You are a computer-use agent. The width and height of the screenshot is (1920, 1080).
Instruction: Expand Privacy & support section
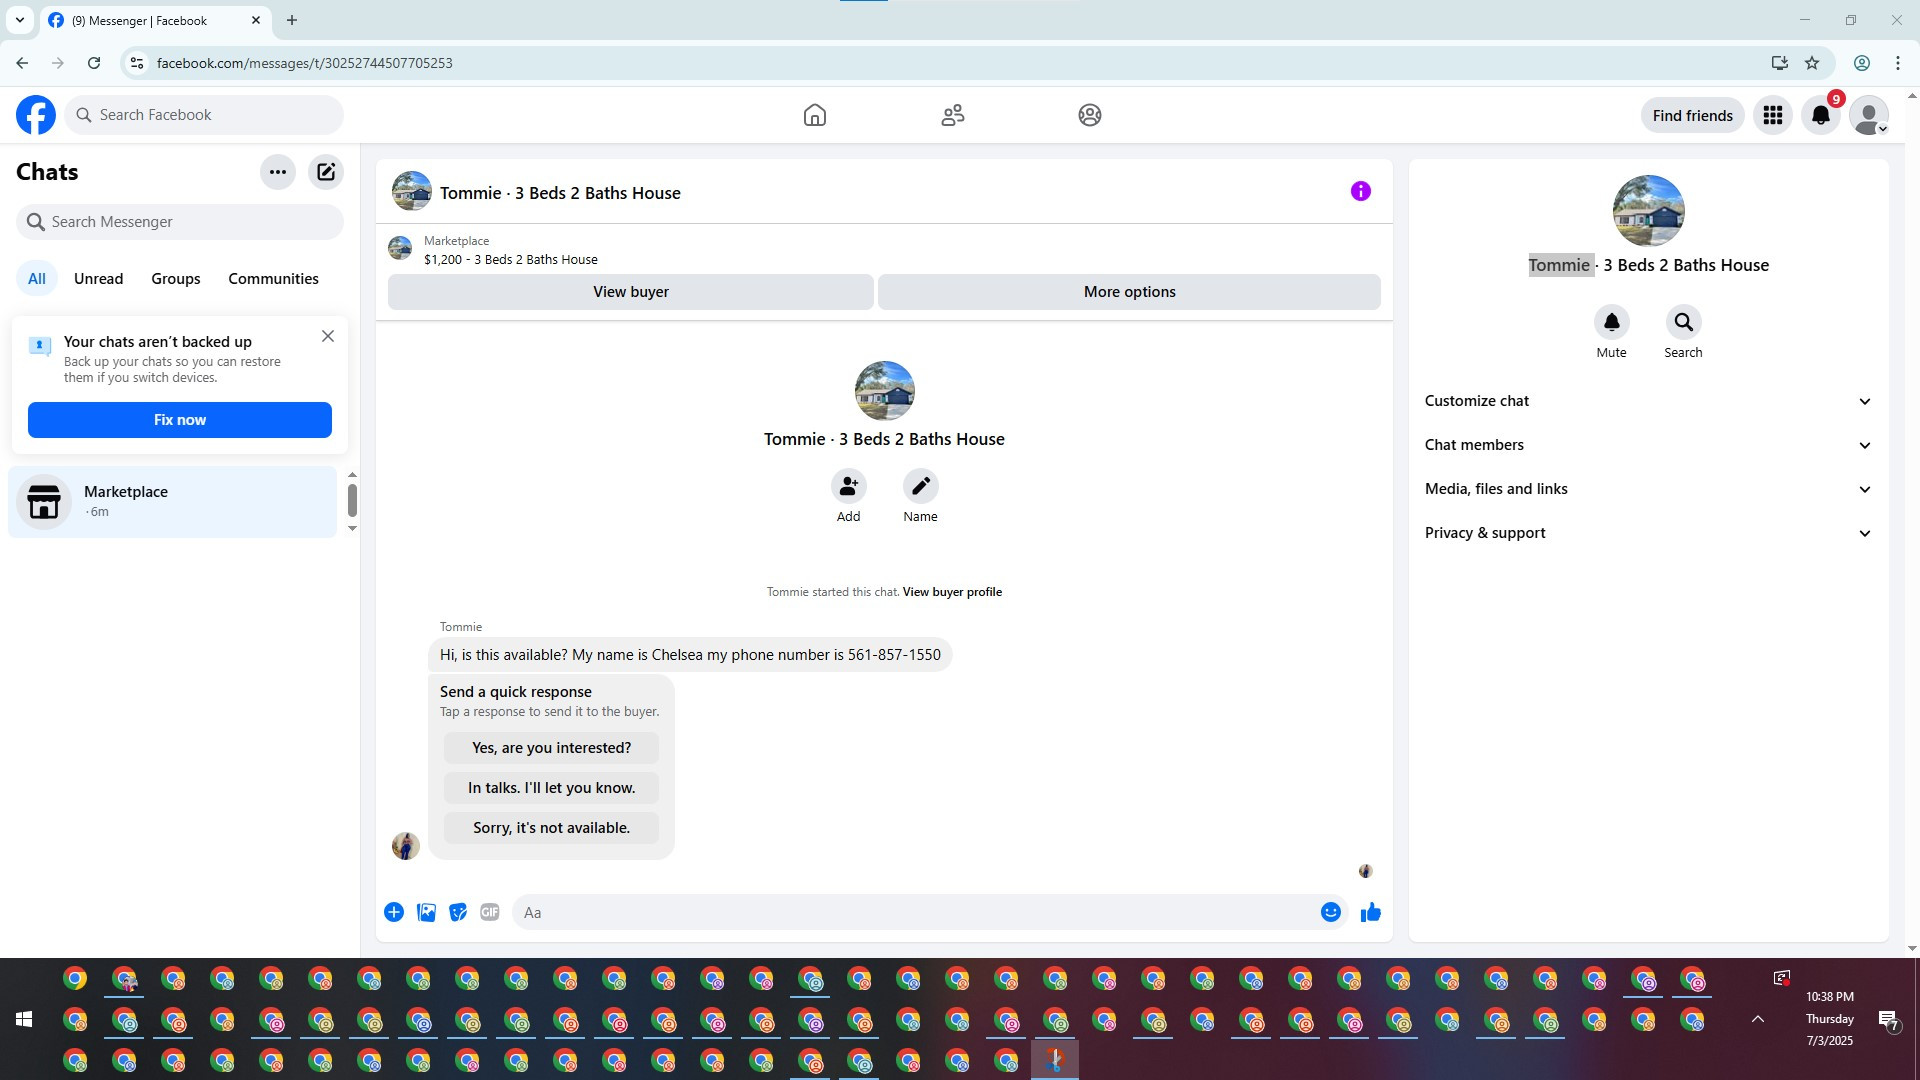click(x=1647, y=533)
